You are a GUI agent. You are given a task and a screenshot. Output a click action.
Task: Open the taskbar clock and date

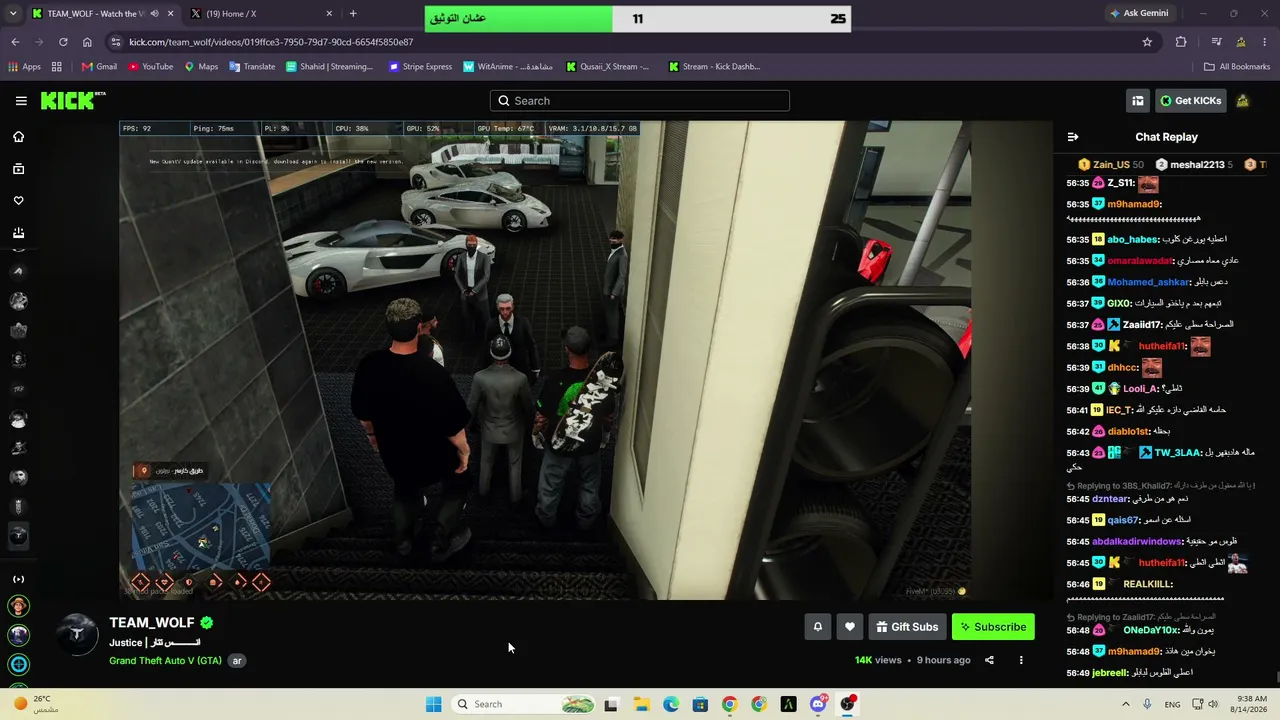(1251, 704)
